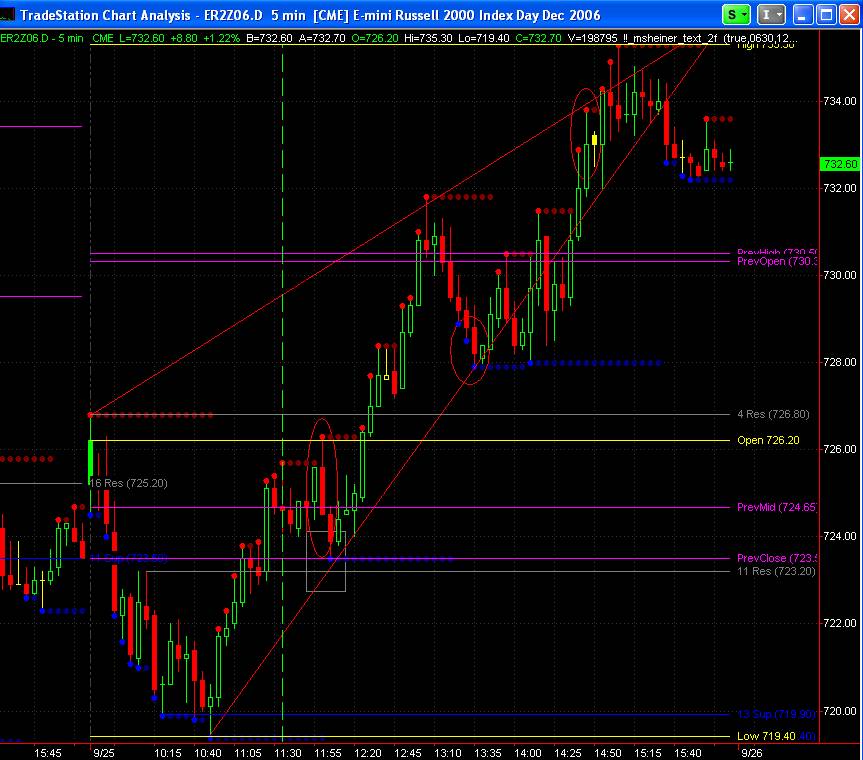863x760 pixels.
Task: Click the 734.00 price axis label
Action: coord(839,101)
